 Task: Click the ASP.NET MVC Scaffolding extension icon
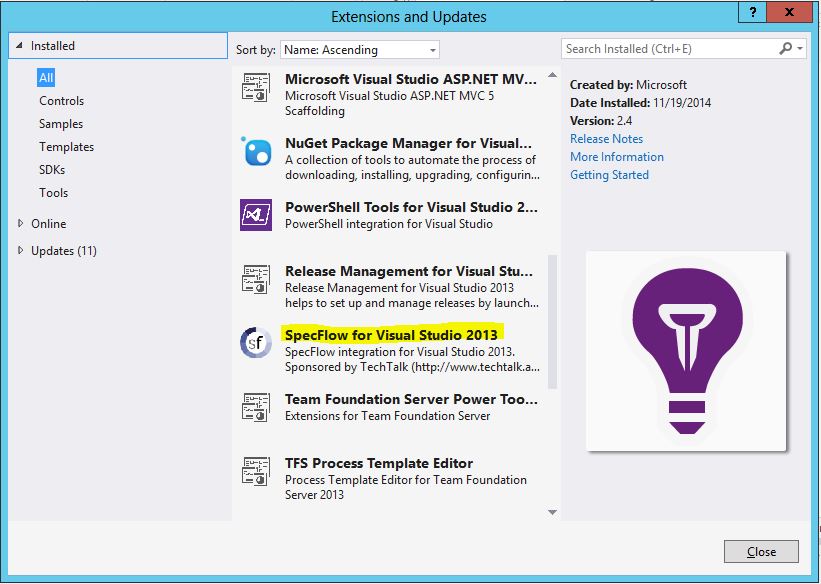(256, 87)
